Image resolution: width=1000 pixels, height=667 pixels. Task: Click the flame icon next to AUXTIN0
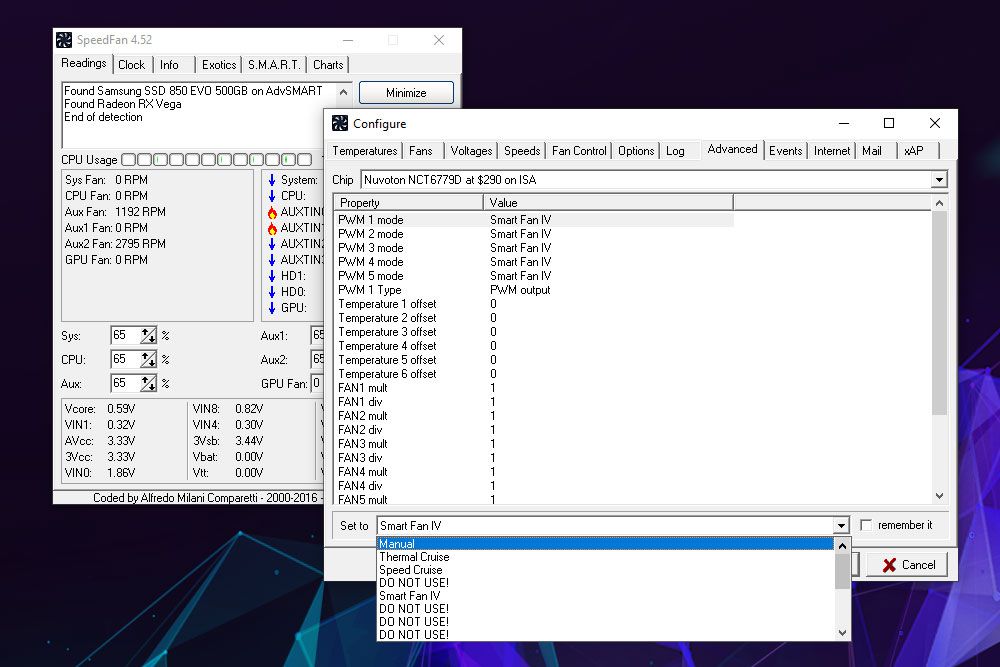(x=272, y=212)
